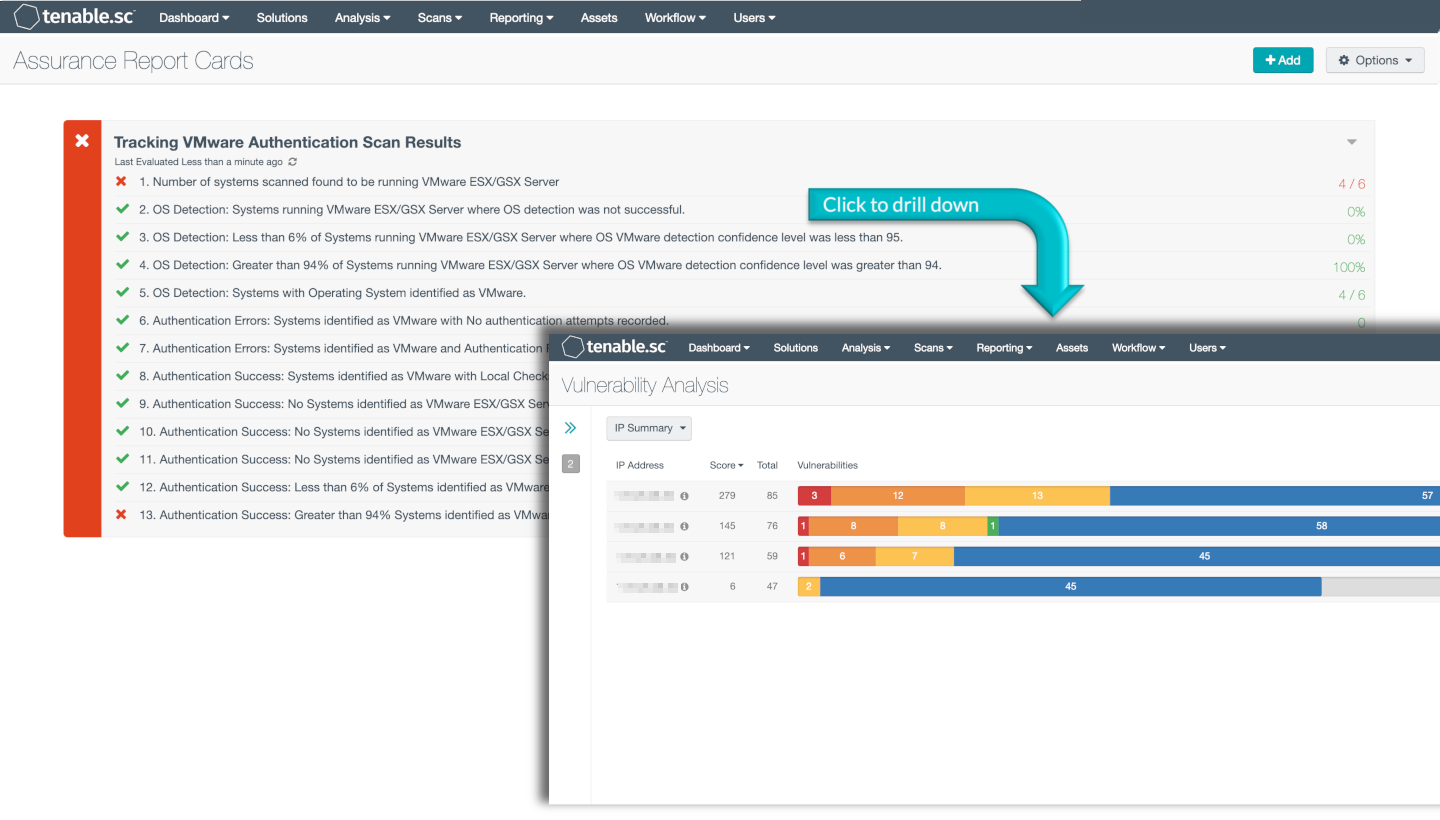Click the orange segment showing 6

pos(842,556)
